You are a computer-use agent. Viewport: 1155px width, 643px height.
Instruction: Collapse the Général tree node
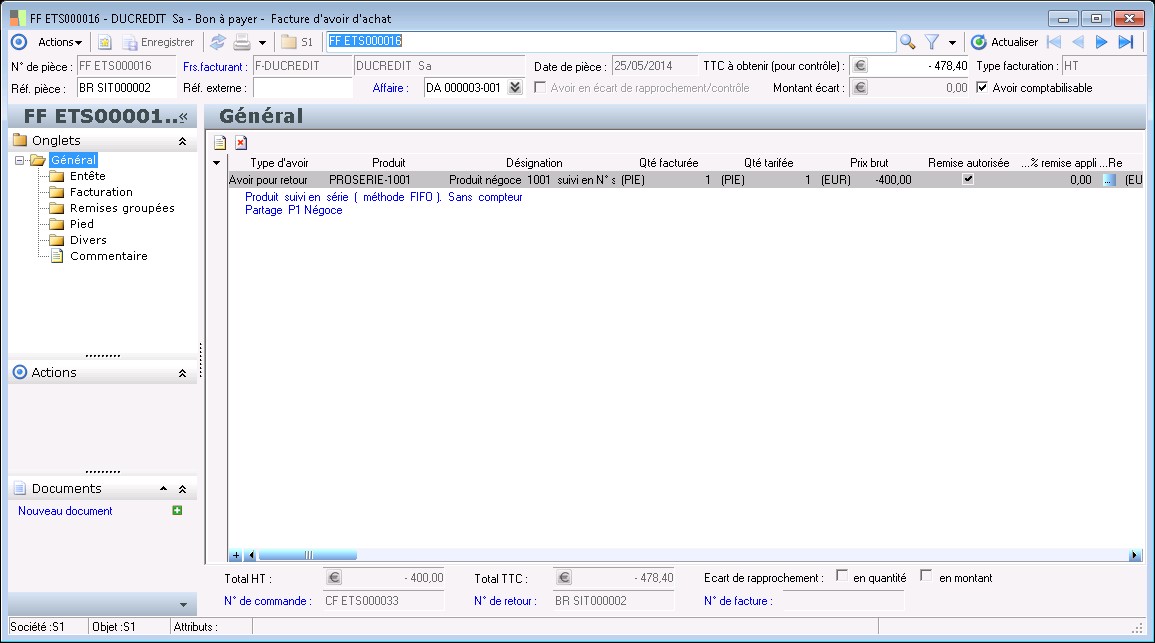point(20,160)
